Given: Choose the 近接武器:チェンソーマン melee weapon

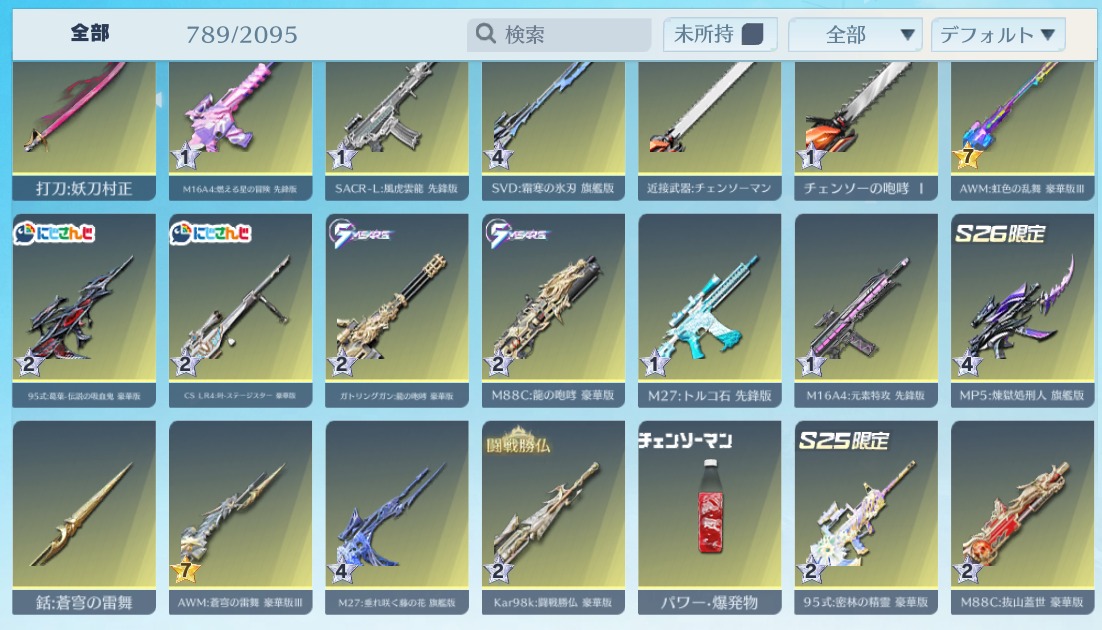Looking at the screenshot, I should point(709,131).
